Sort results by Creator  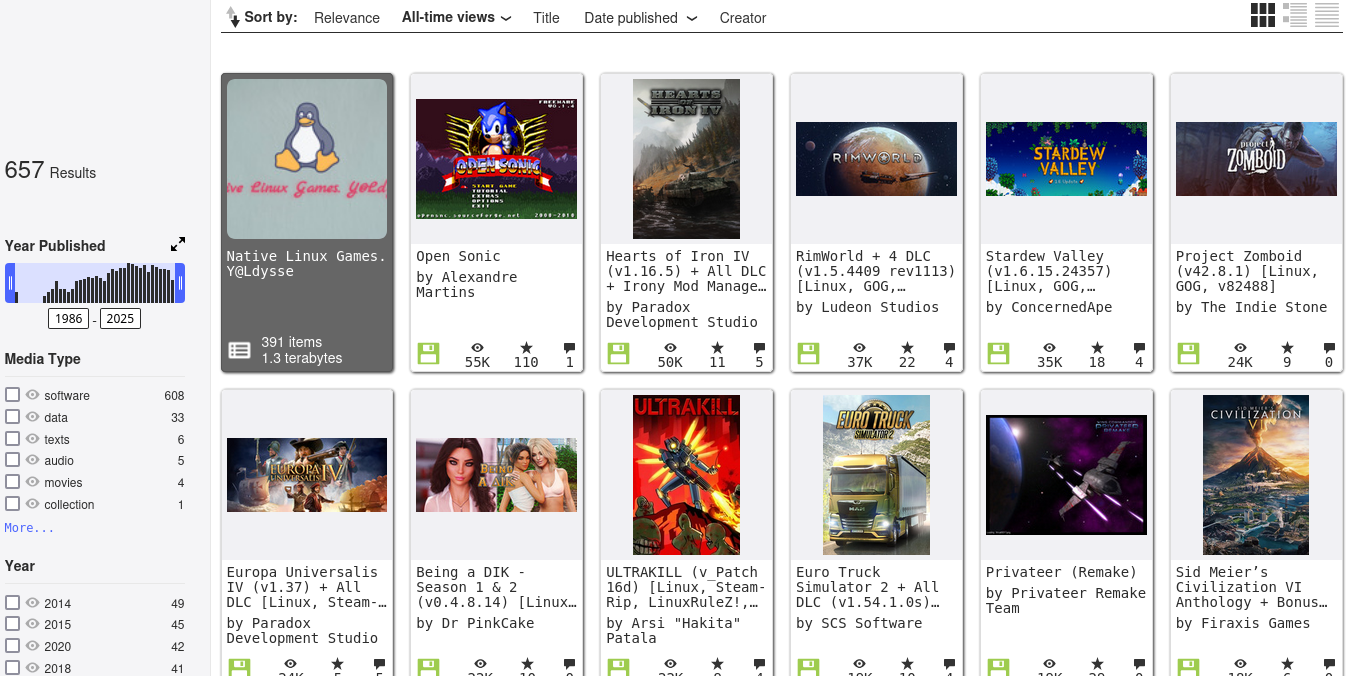(743, 18)
